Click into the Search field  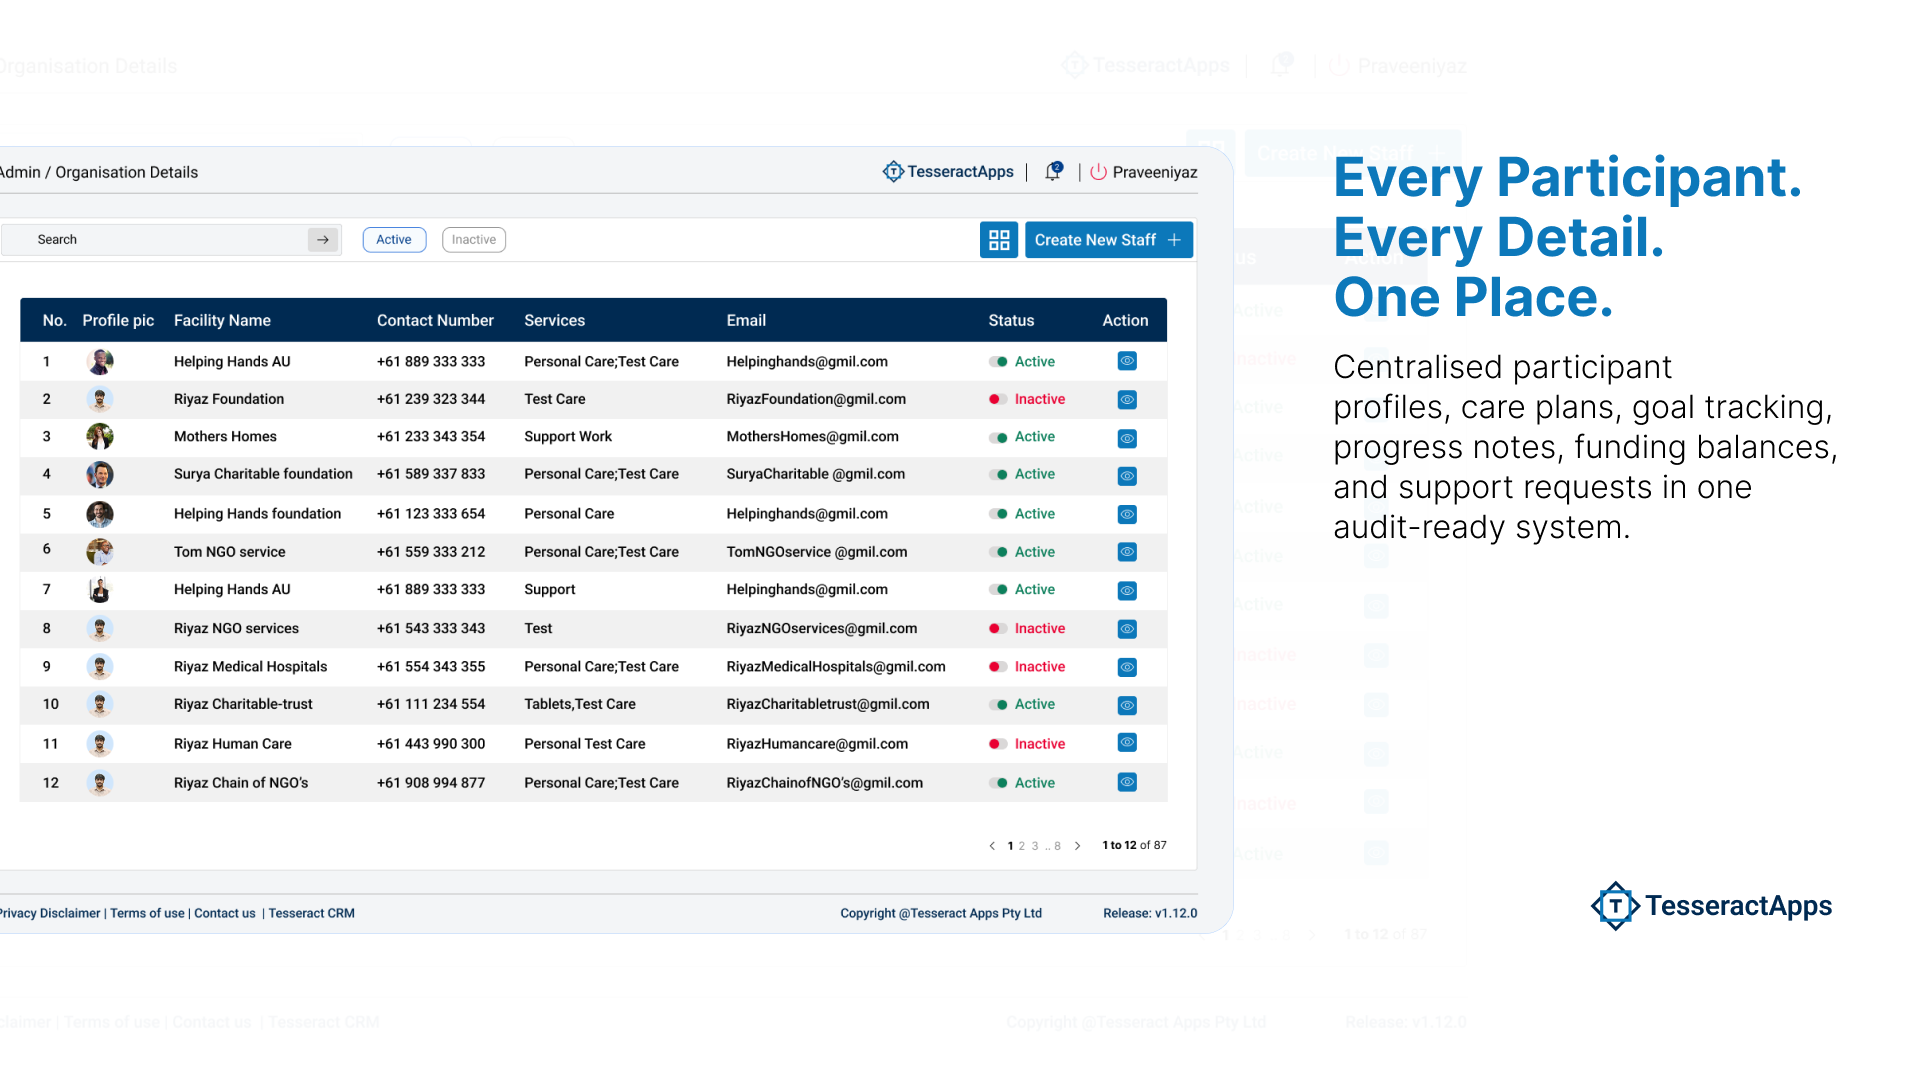170,240
